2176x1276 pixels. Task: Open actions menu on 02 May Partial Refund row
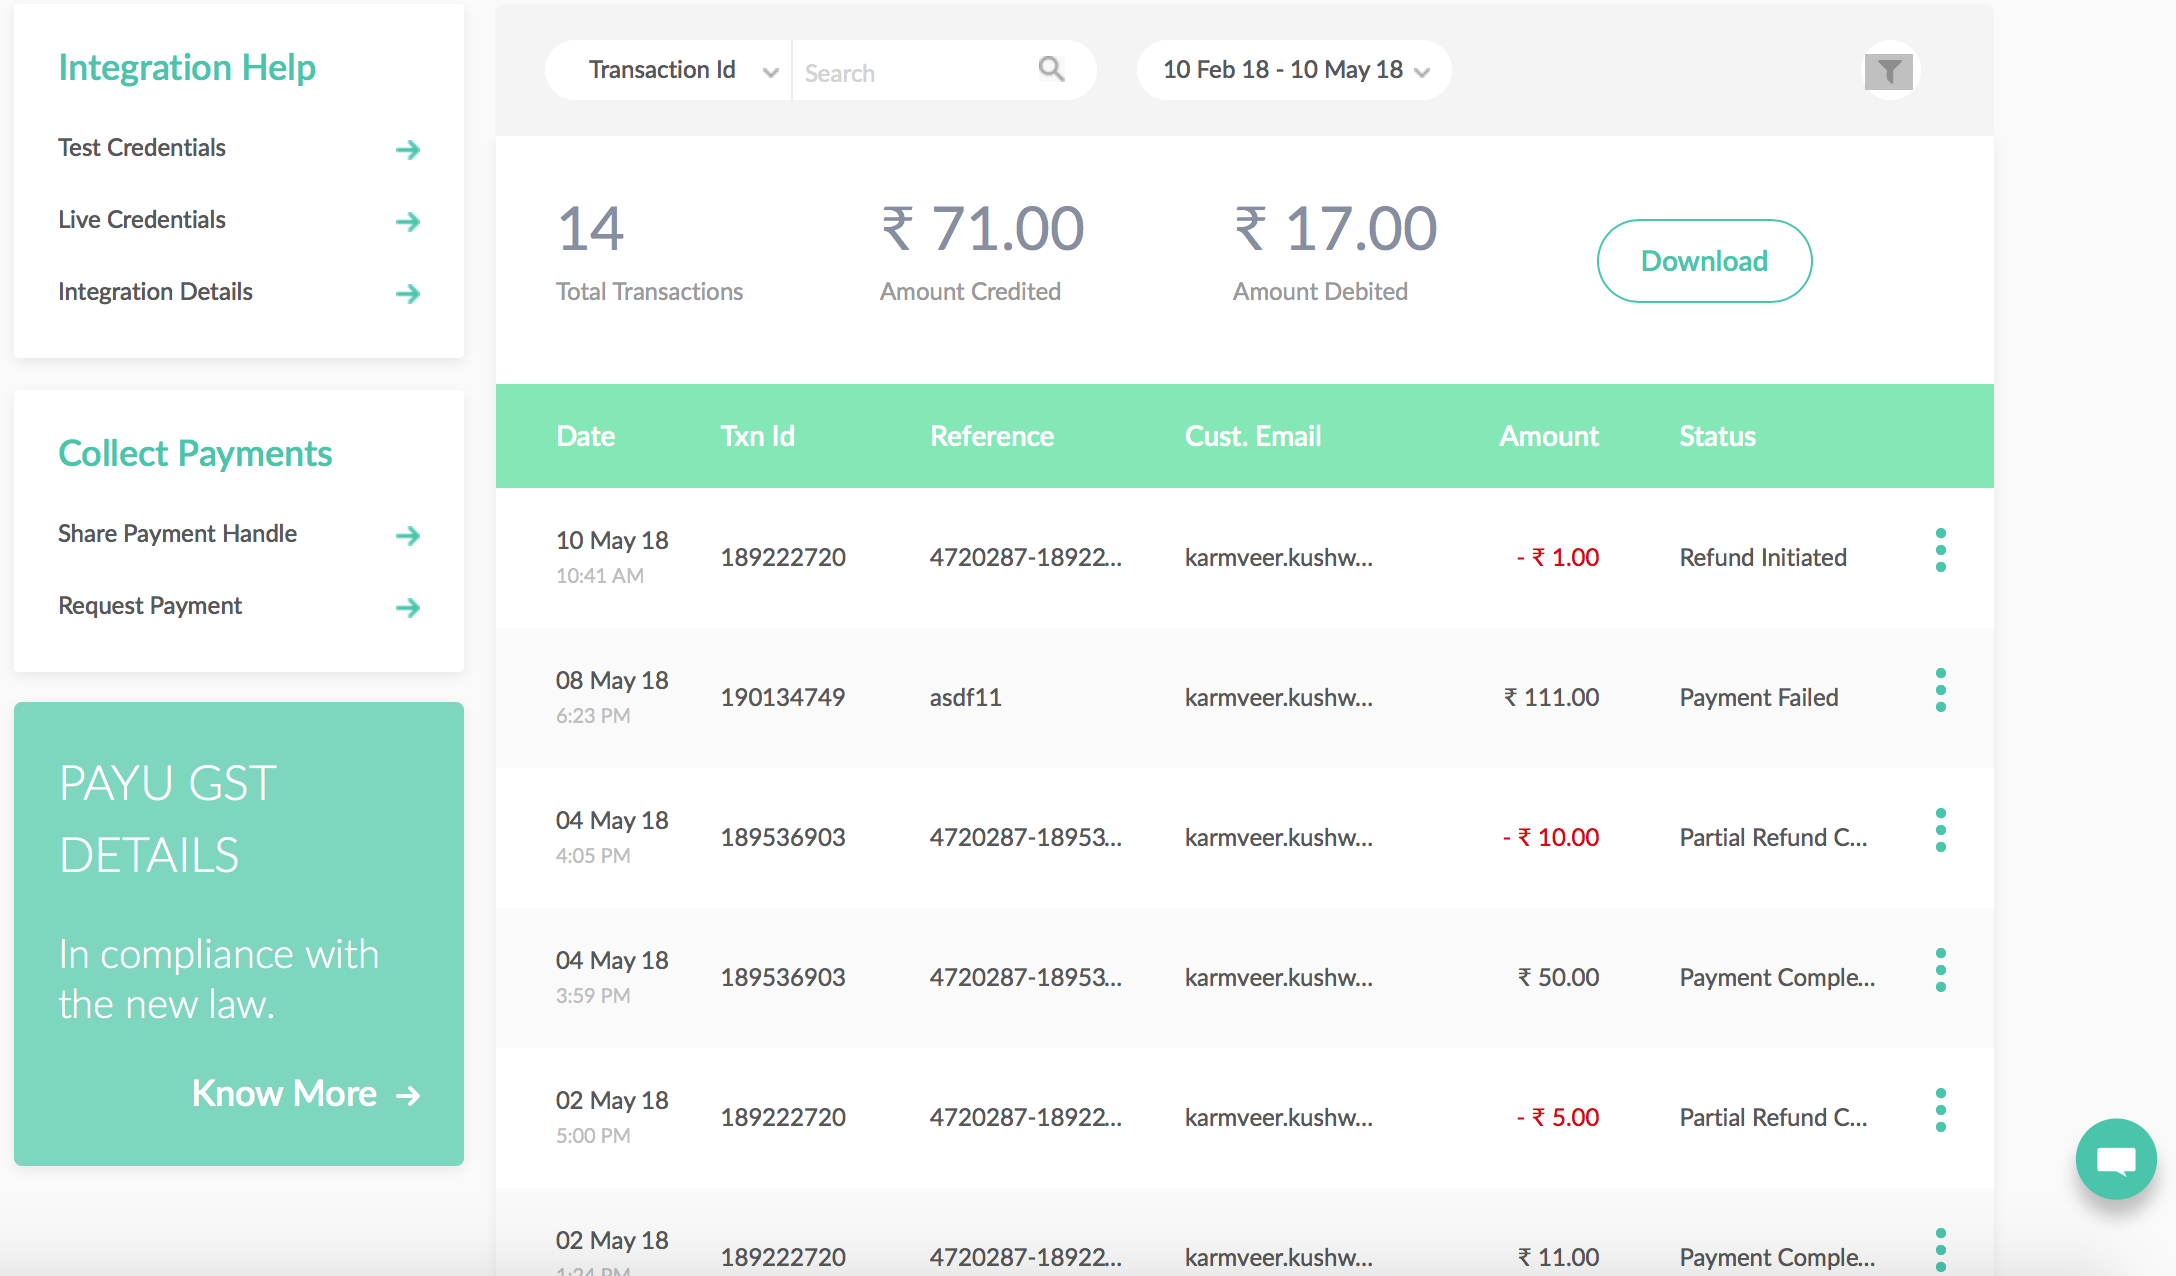(x=1940, y=1109)
